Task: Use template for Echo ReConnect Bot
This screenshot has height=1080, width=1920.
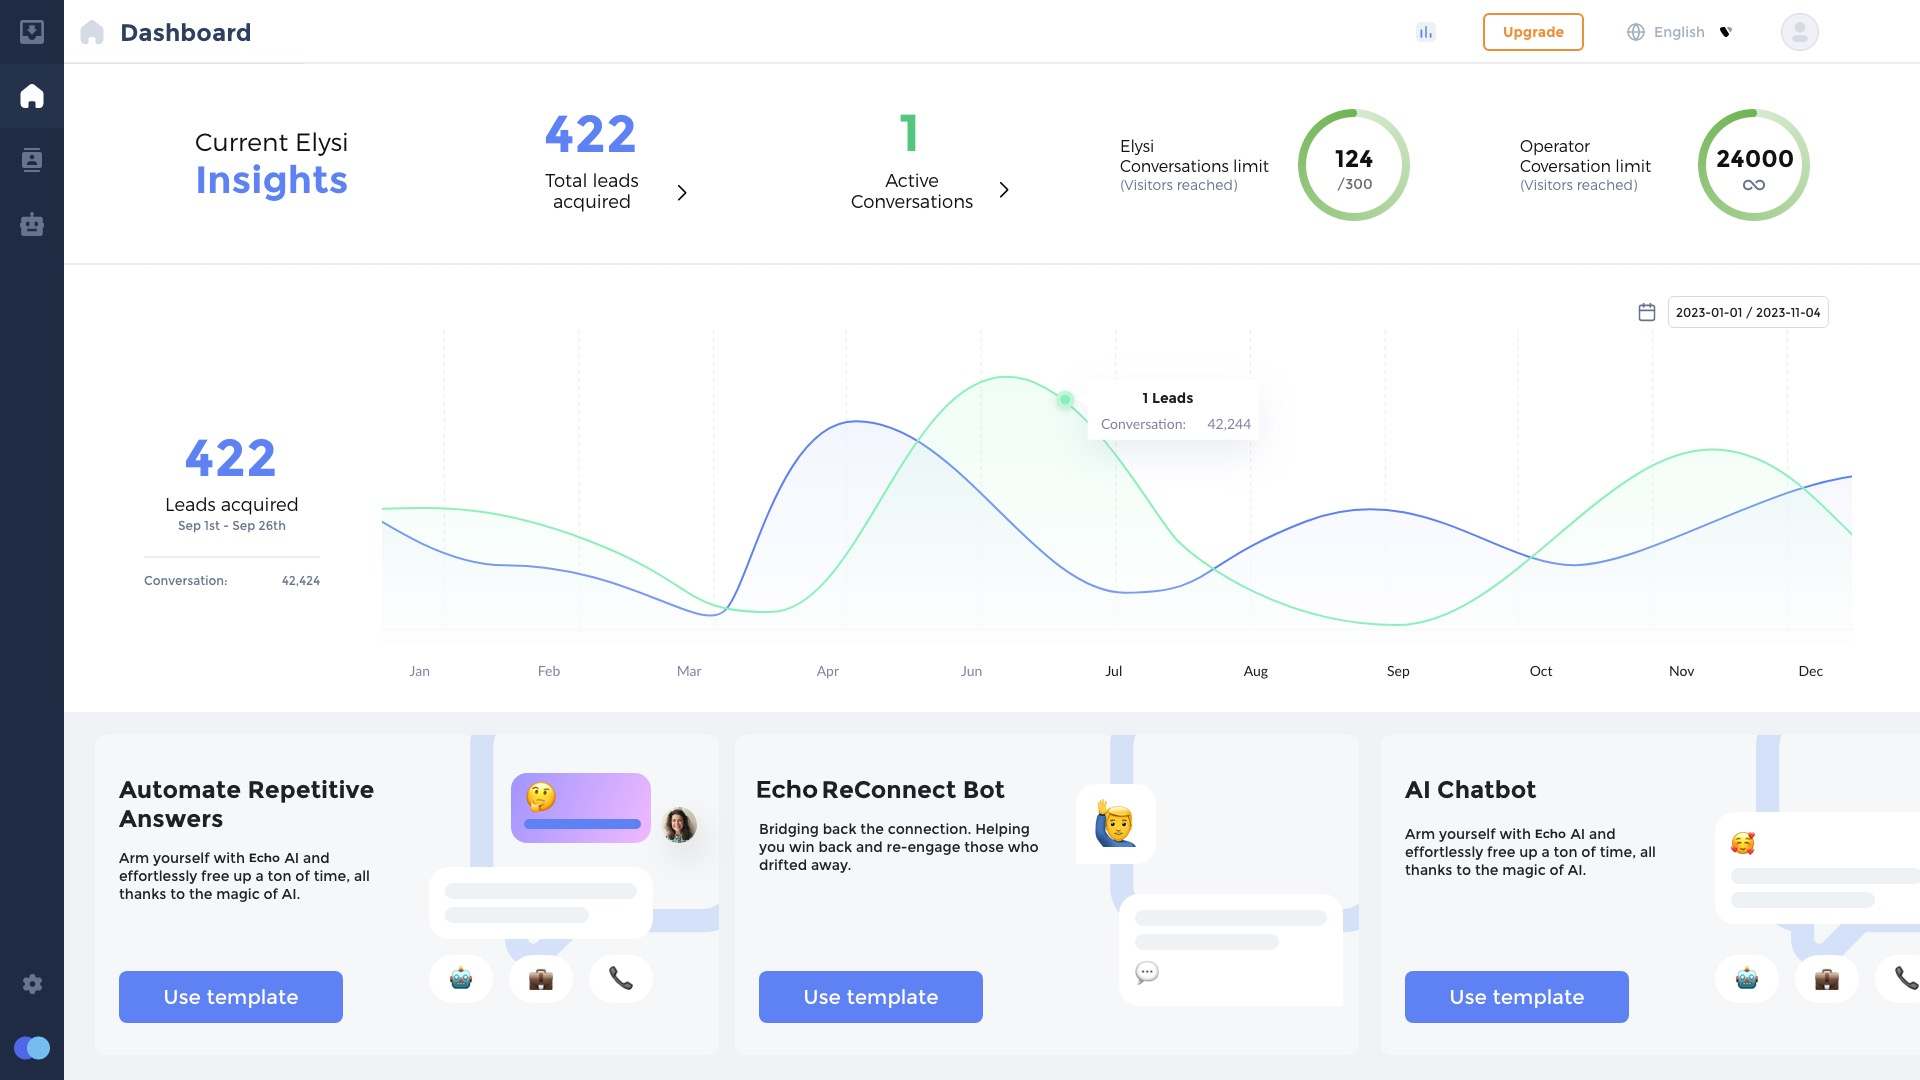Action: 870,997
